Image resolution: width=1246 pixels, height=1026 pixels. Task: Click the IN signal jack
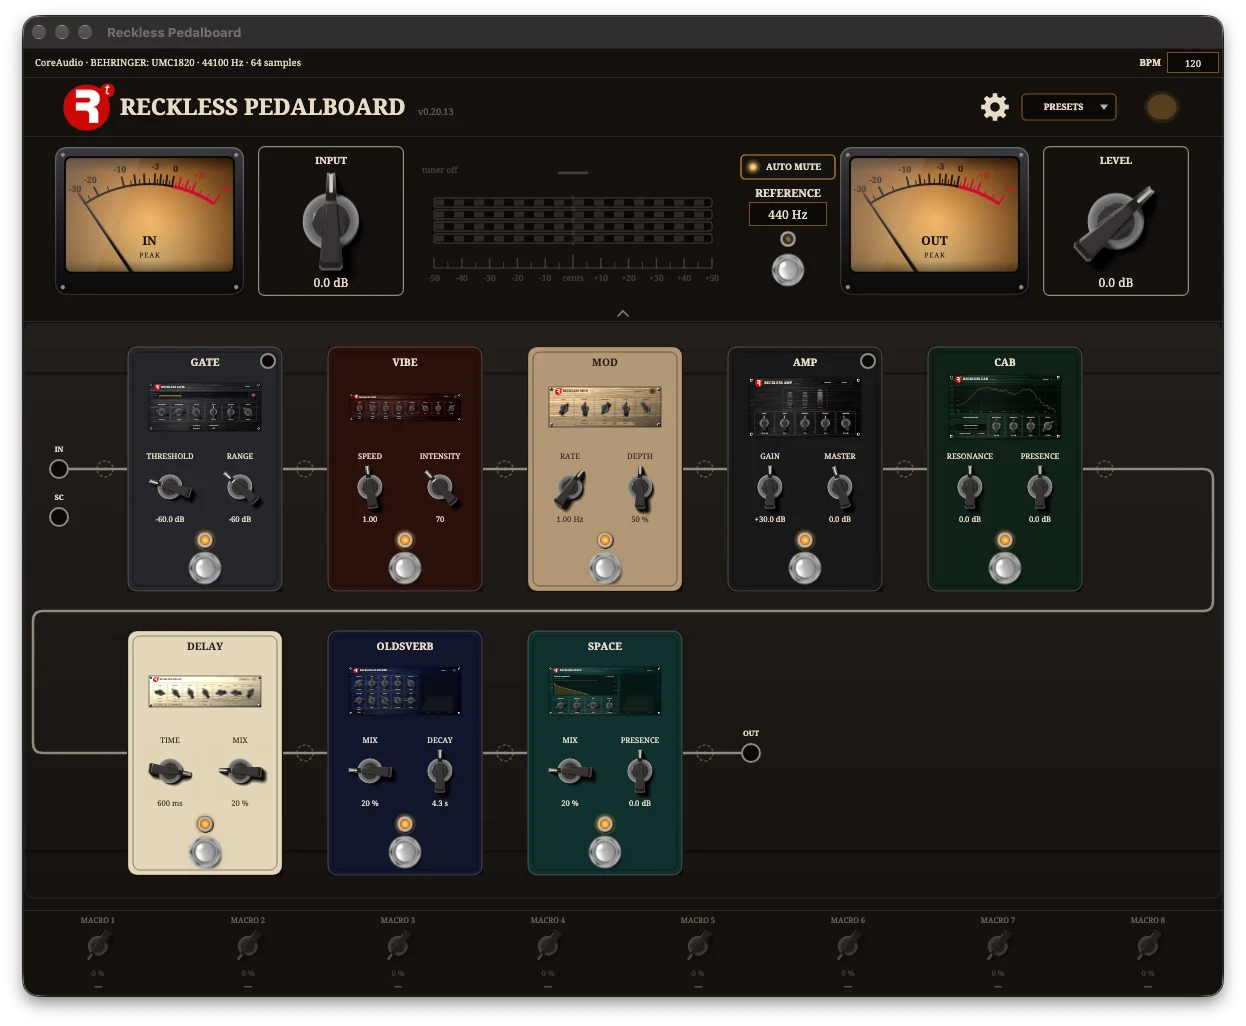(59, 469)
